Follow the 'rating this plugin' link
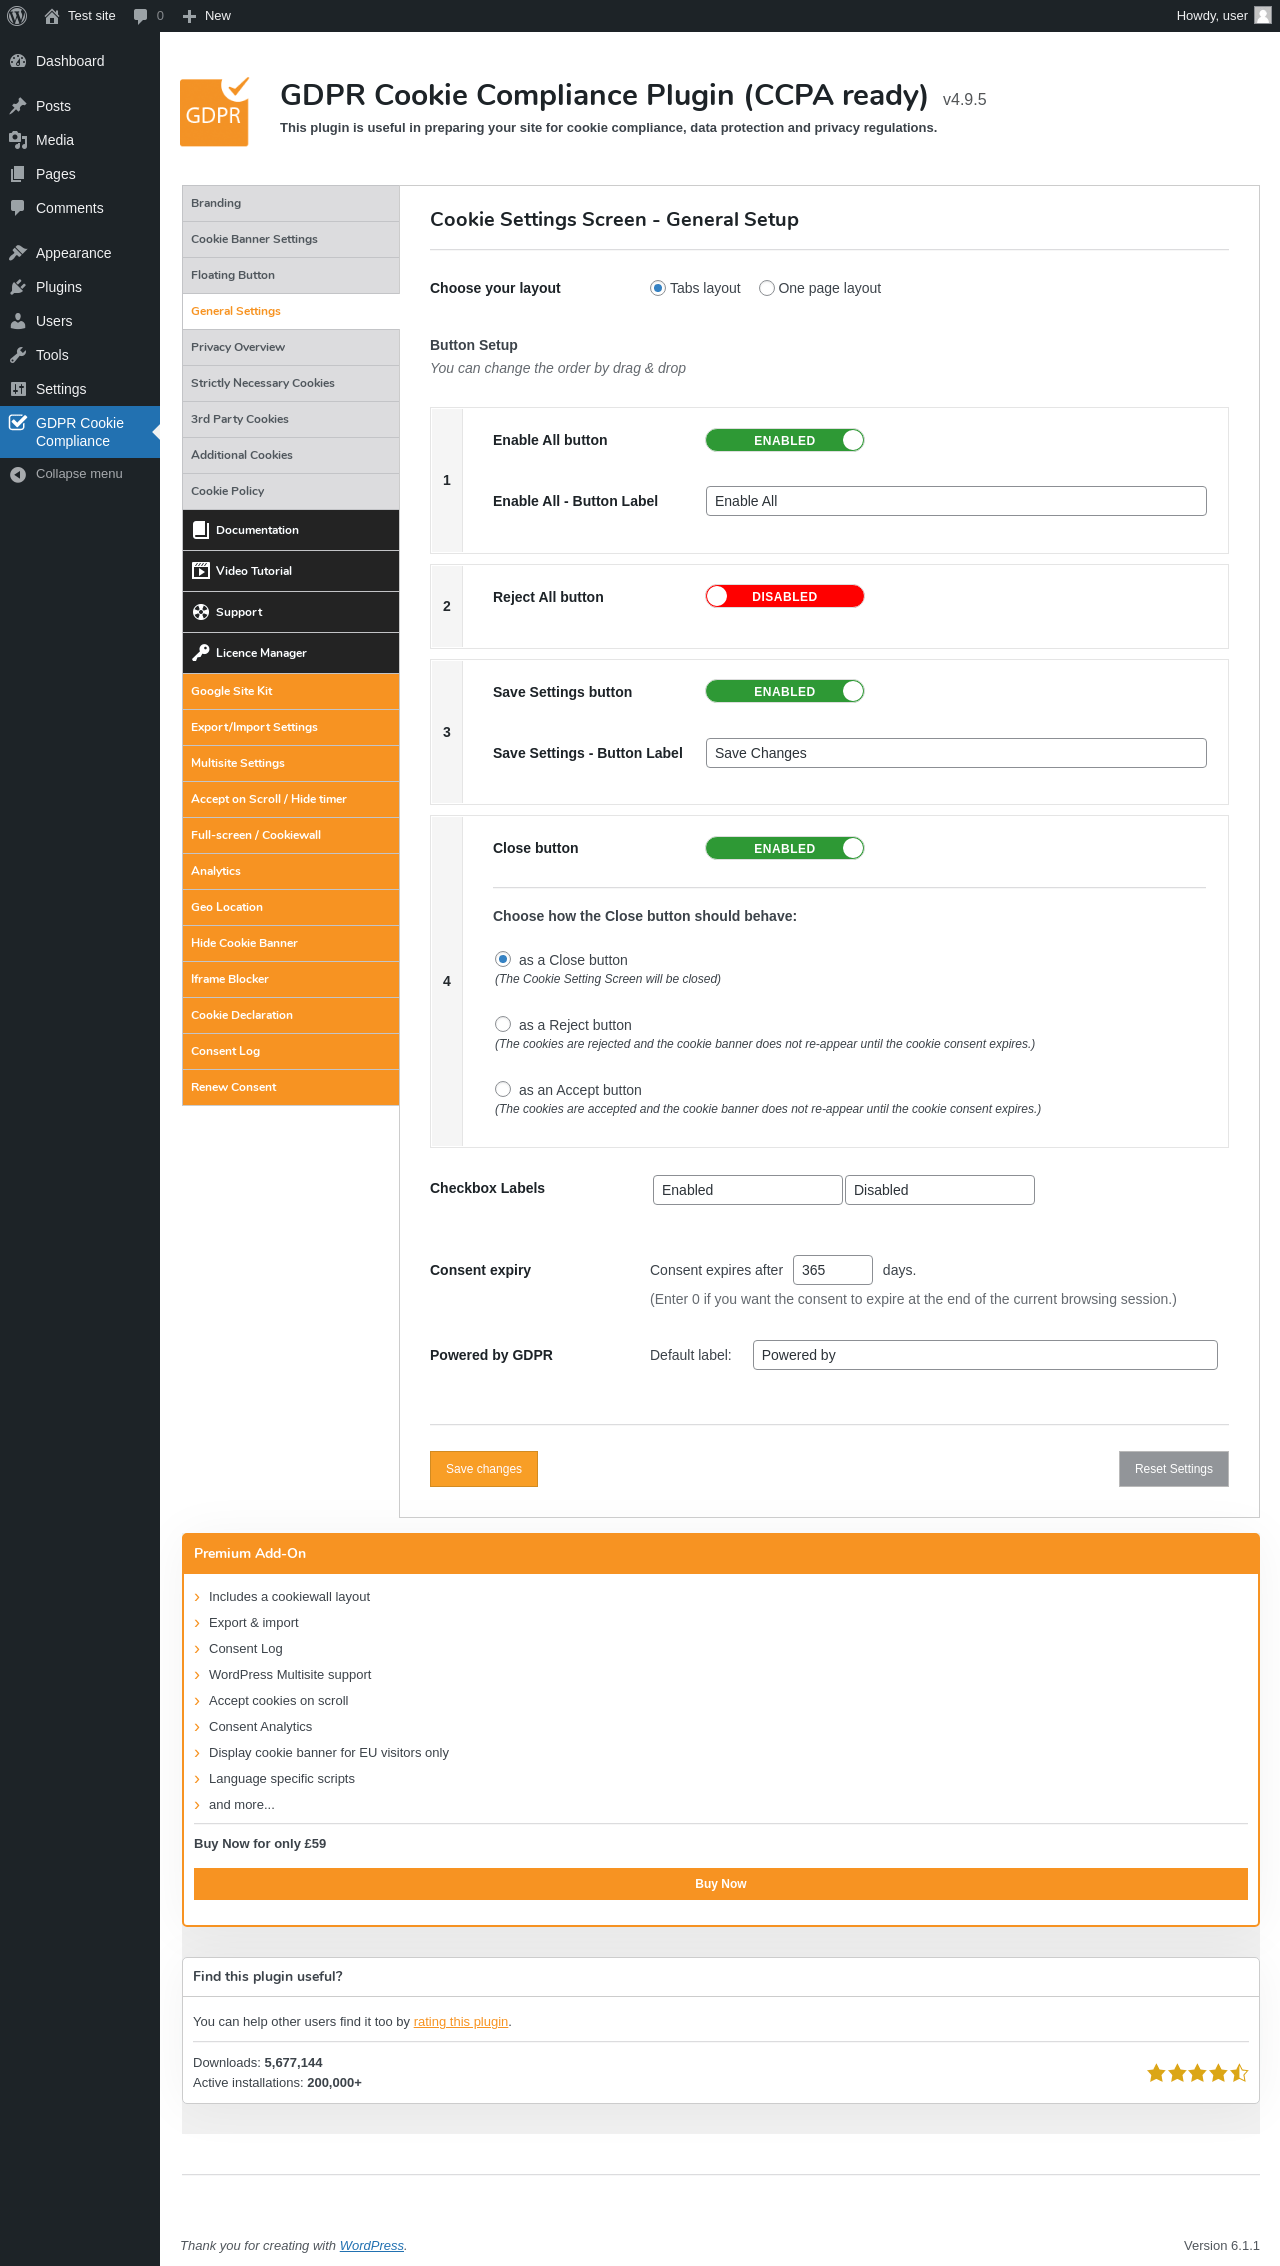 click(x=461, y=2022)
